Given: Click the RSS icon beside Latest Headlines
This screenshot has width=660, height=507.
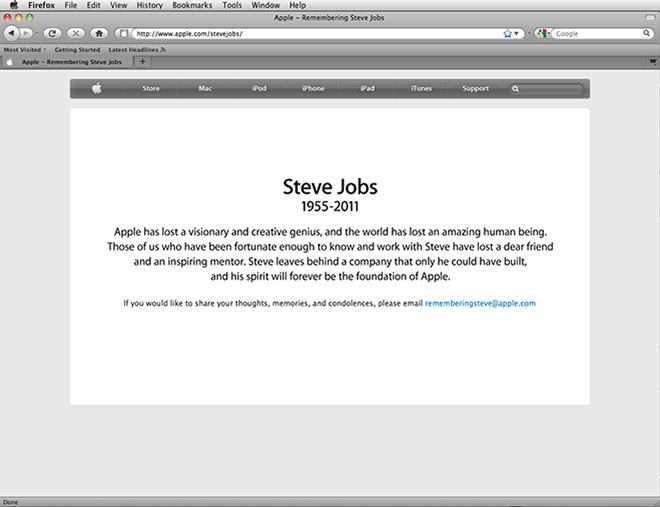Looking at the screenshot, I should point(163,50).
